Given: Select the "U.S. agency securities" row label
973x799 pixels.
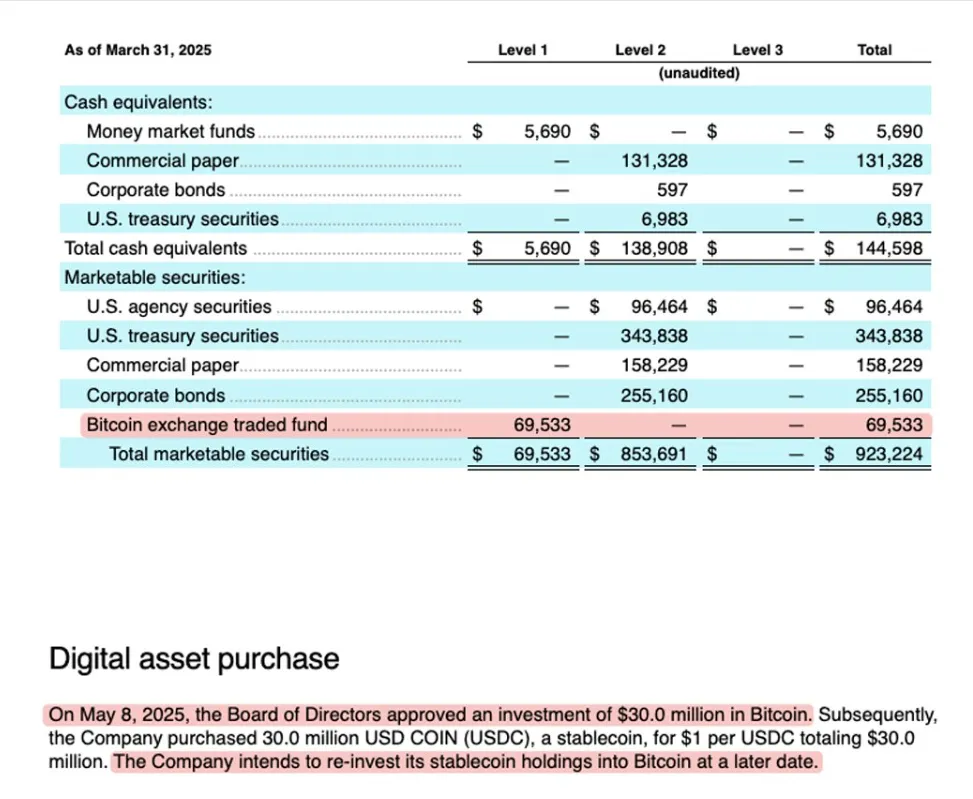Looking at the screenshot, I should (x=179, y=307).
